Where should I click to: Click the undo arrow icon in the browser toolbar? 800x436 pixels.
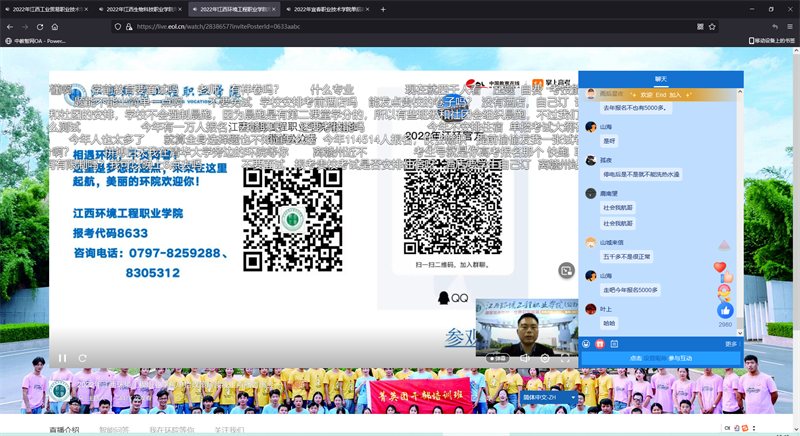(x=775, y=27)
